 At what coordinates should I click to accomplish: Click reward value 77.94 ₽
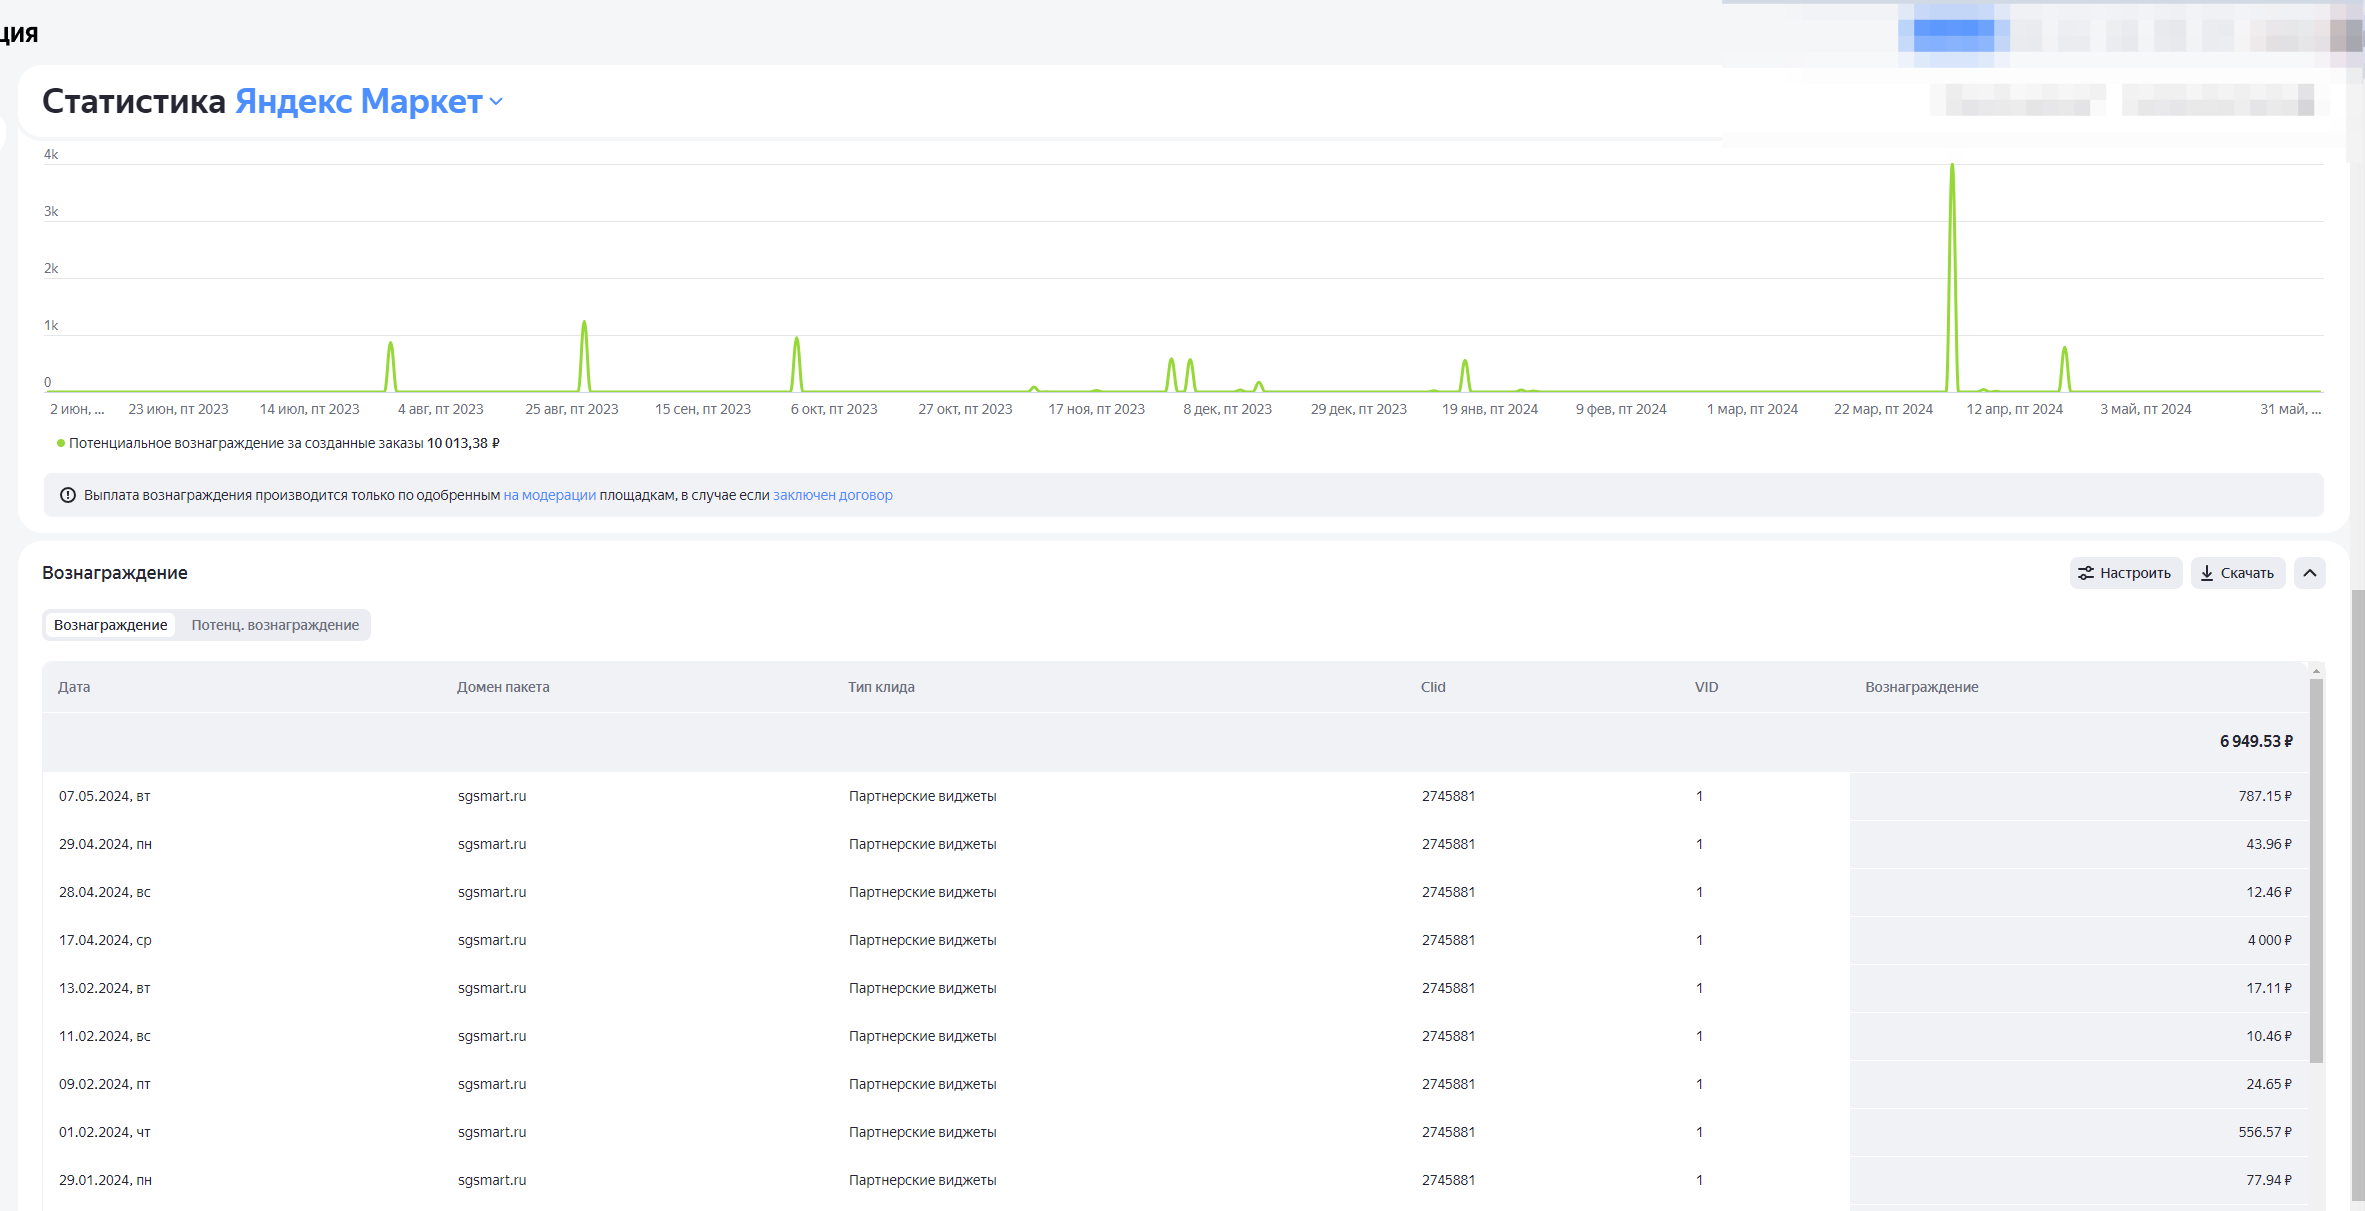click(x=2269, y=1180)
